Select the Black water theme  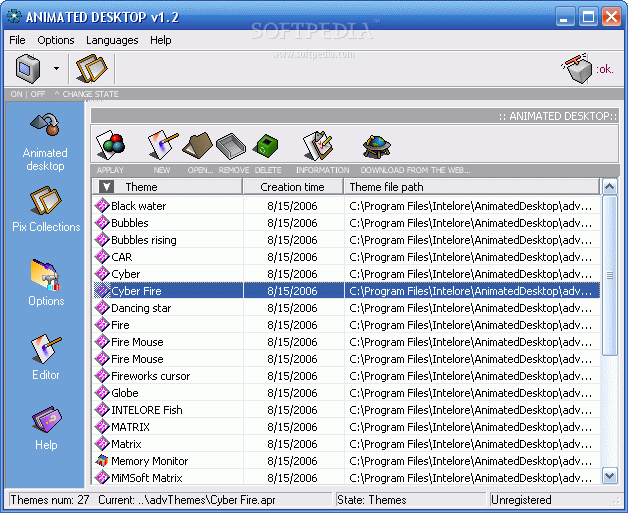pos(346,206)
